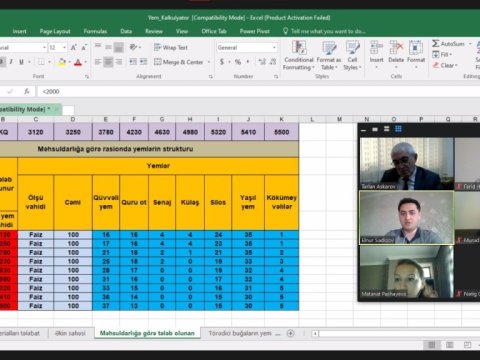Click the Clear button in Editing
This screenshot has height=360, width=480.
click(445, 65)
